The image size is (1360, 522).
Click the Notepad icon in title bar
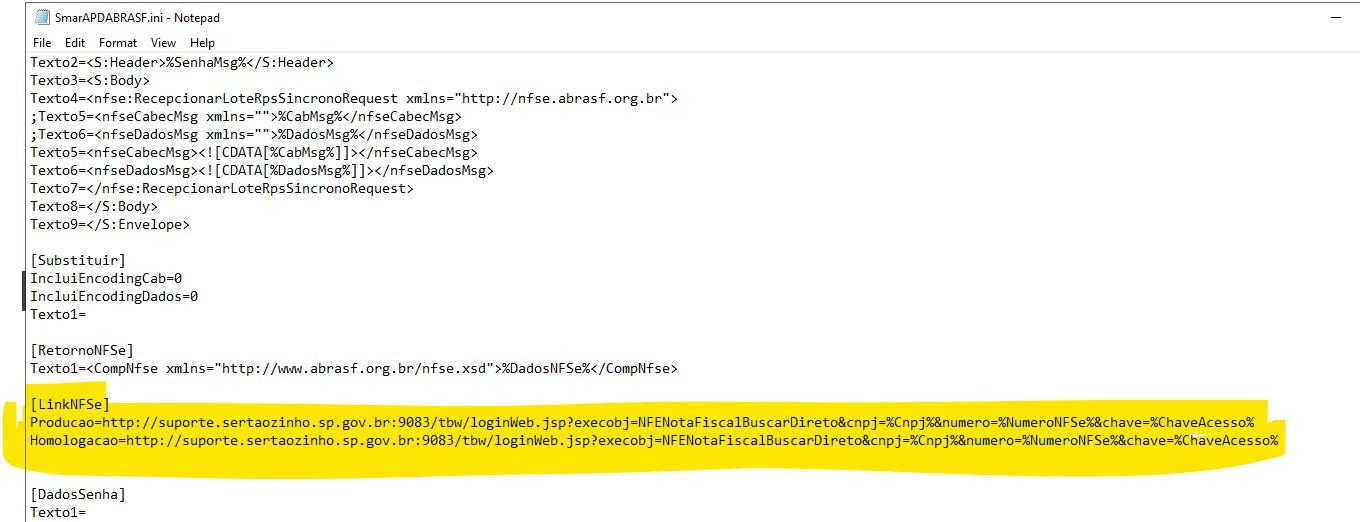43,17
